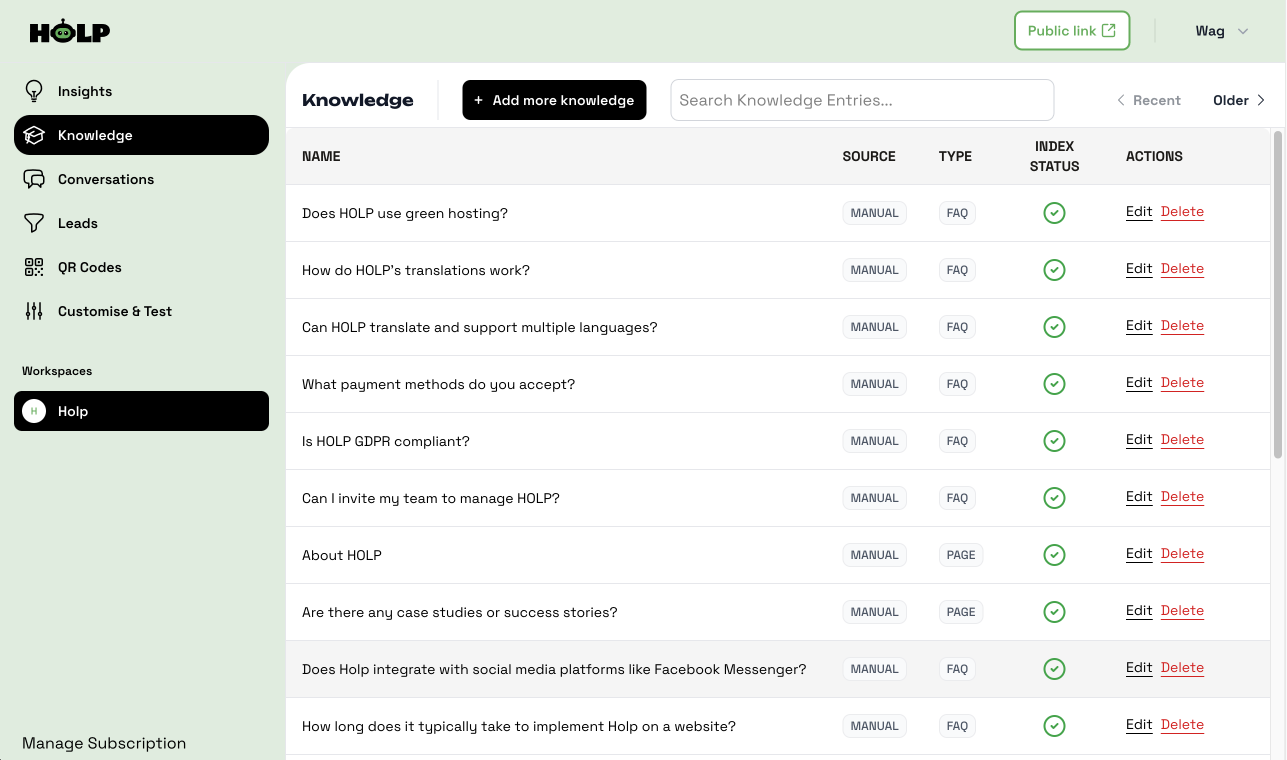Click FAQ type tag in green hosting row
The height and width of the screenshot is (760, 1287).
[957, 213]
